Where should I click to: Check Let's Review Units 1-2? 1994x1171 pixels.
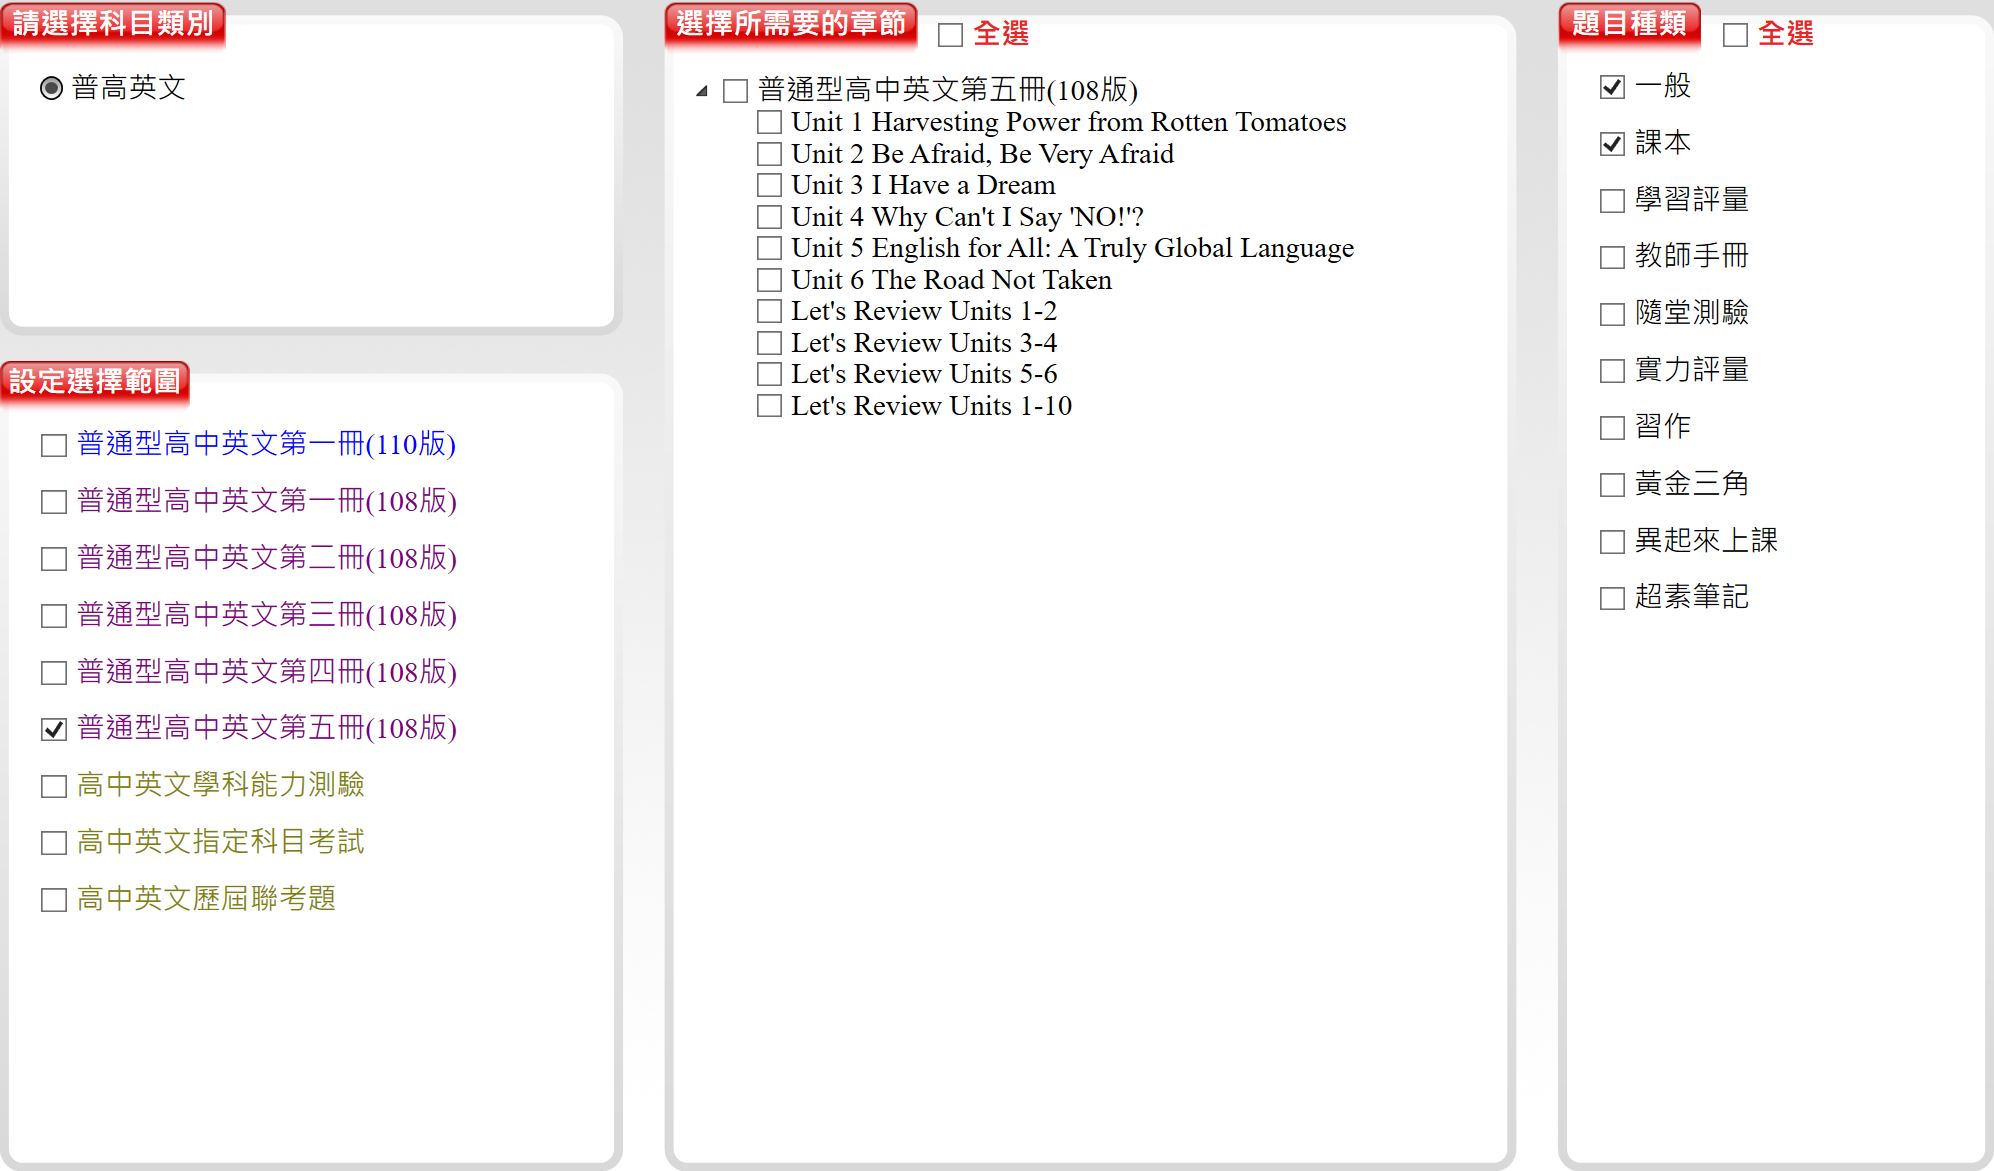[769, 311]
